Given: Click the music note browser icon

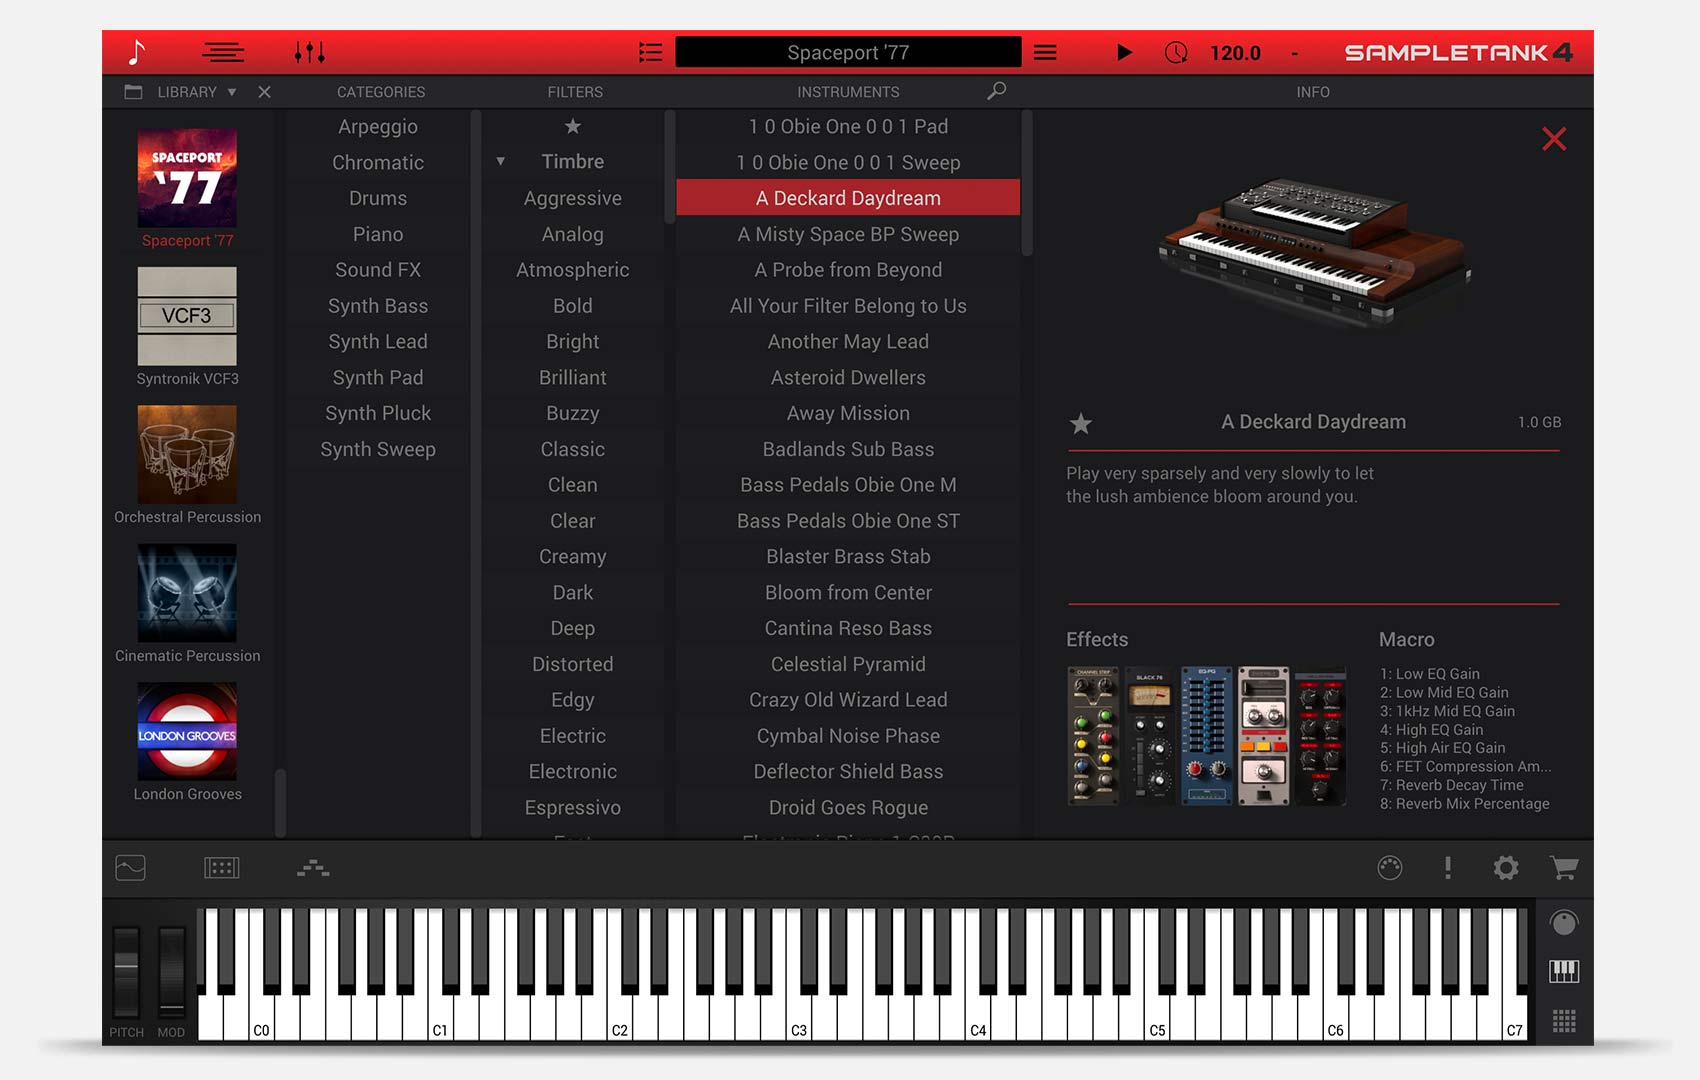Looking at the screenshot, I should click(137, 52).
